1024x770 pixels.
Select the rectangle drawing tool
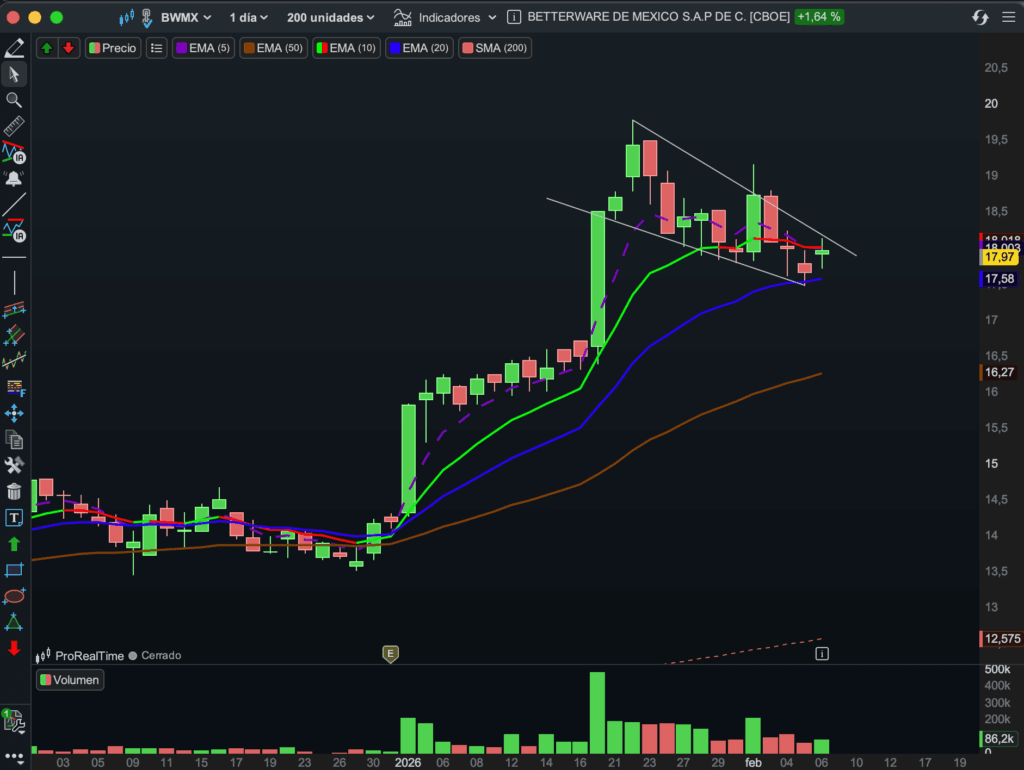pyautogui.click(x=14, y=570)
